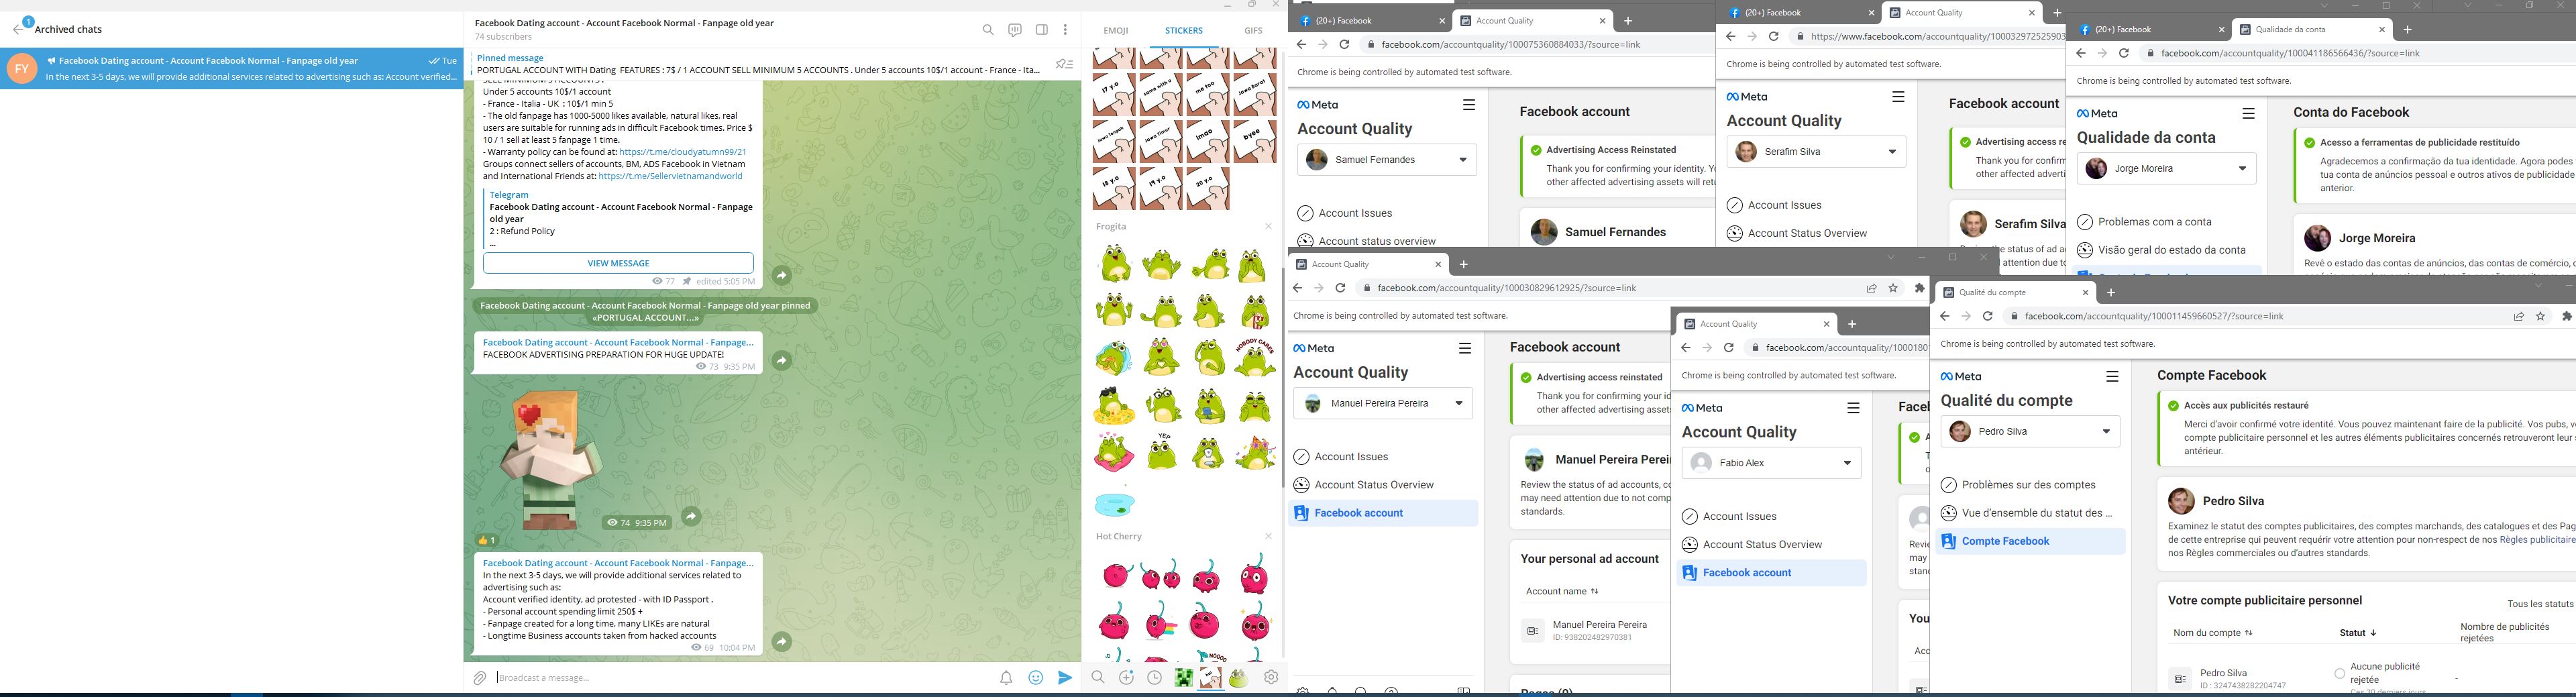Open the three-dot chat options menu
Screen dimensions: 2576x697
click(1066, 30)
